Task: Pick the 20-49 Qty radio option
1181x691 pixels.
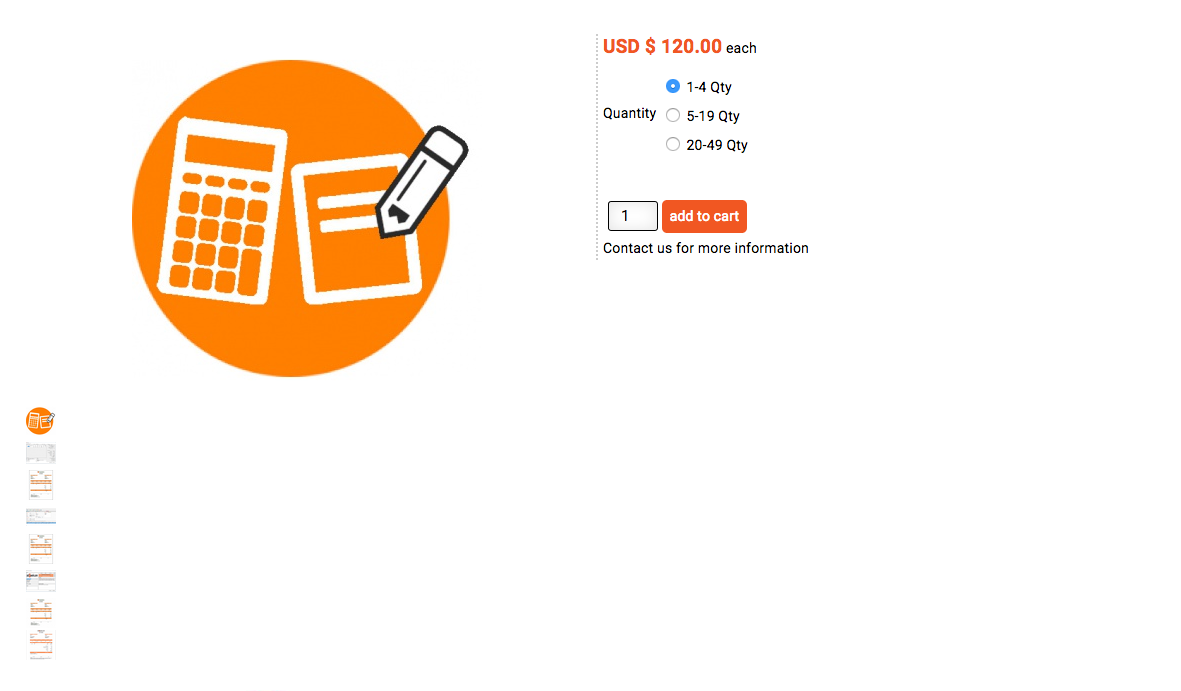Action: pyautogui.click(x=673, y=144)
